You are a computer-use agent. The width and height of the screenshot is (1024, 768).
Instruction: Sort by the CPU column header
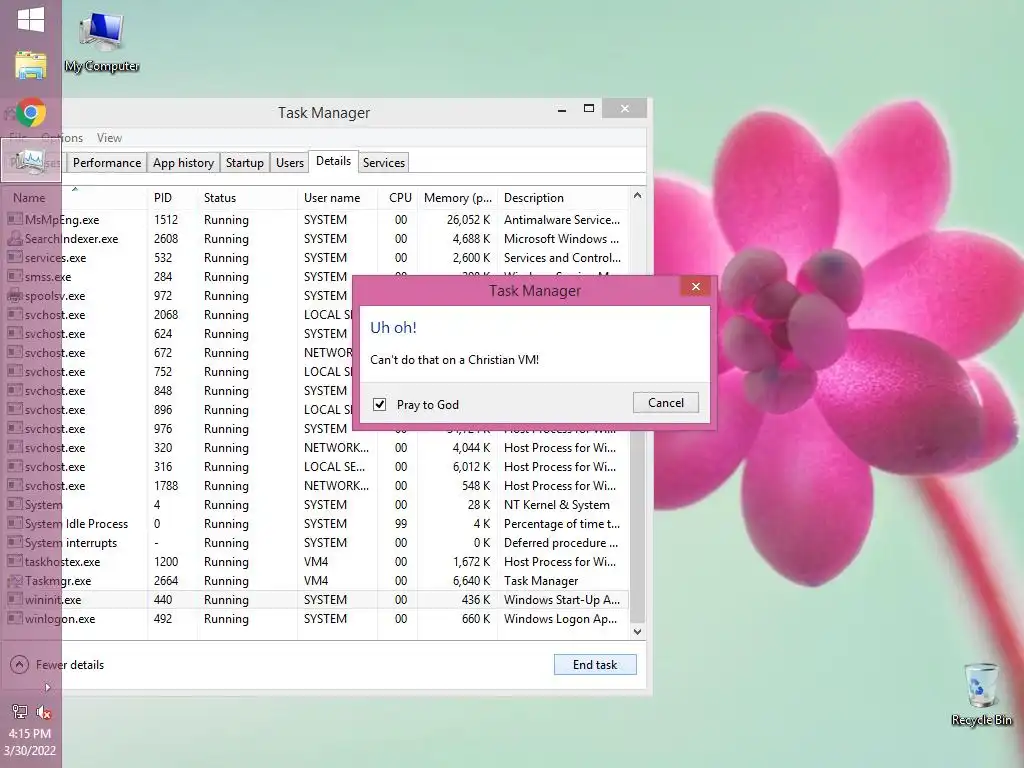(398, 198)
